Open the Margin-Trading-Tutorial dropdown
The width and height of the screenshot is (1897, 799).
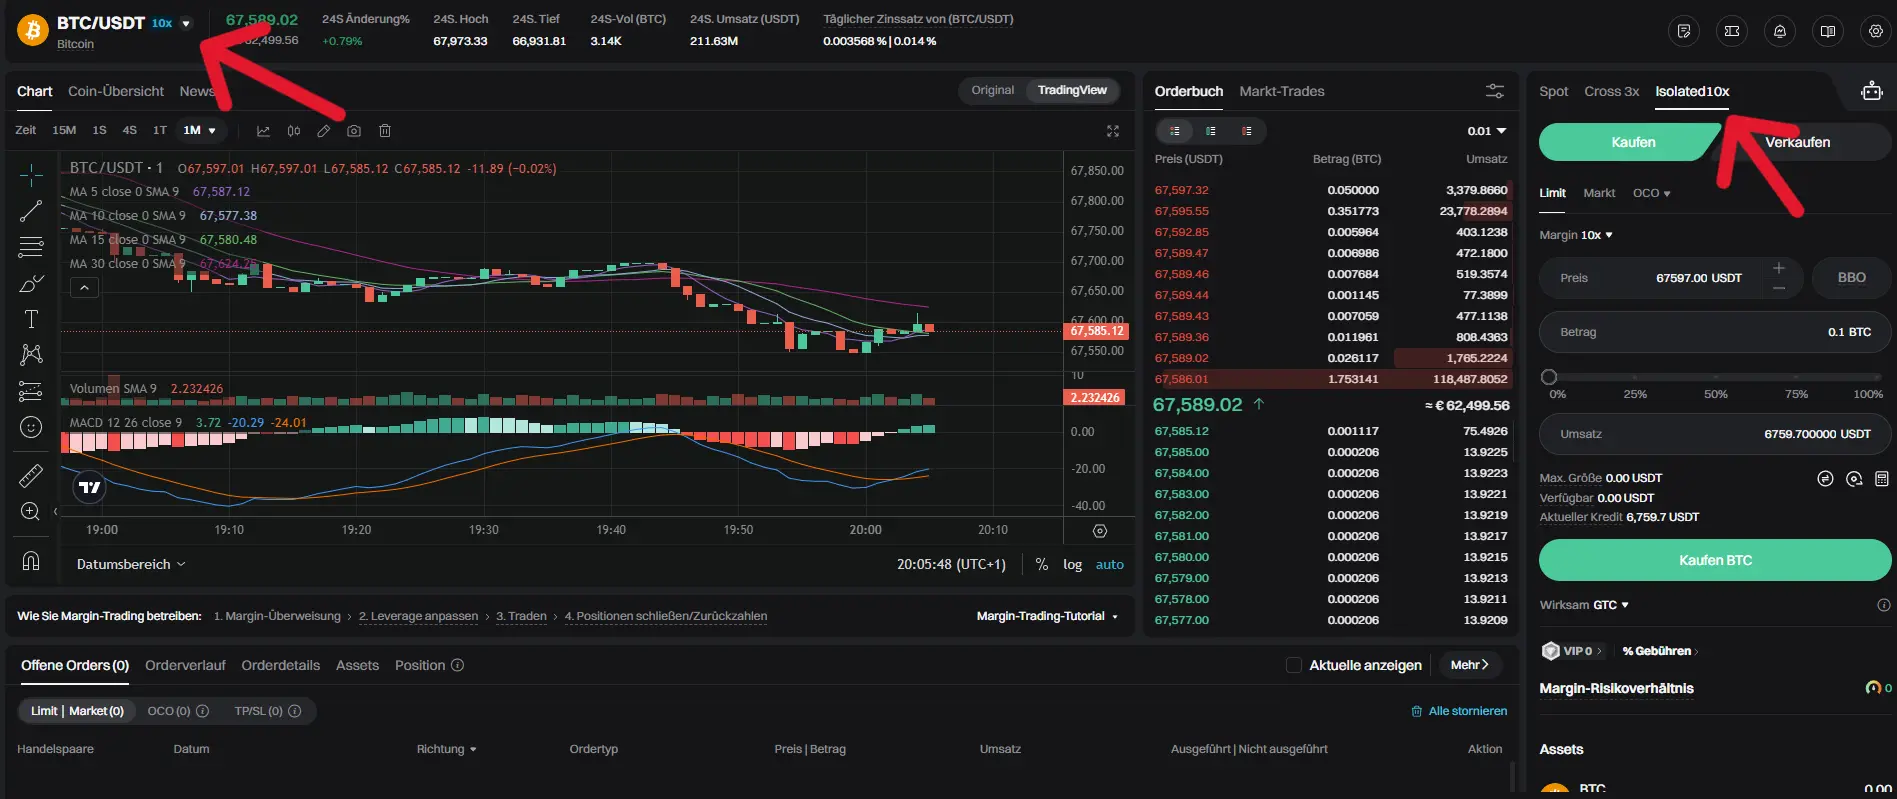pos(1047,616)
